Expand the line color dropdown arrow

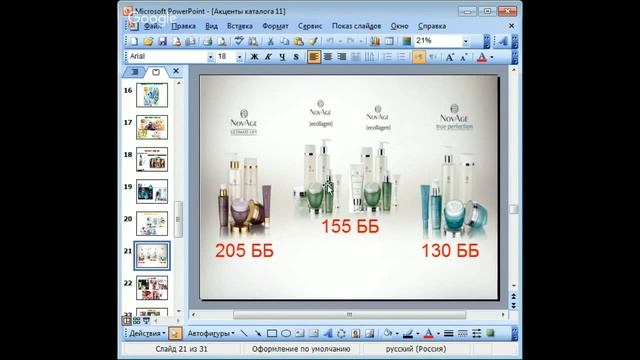[418, 333]
